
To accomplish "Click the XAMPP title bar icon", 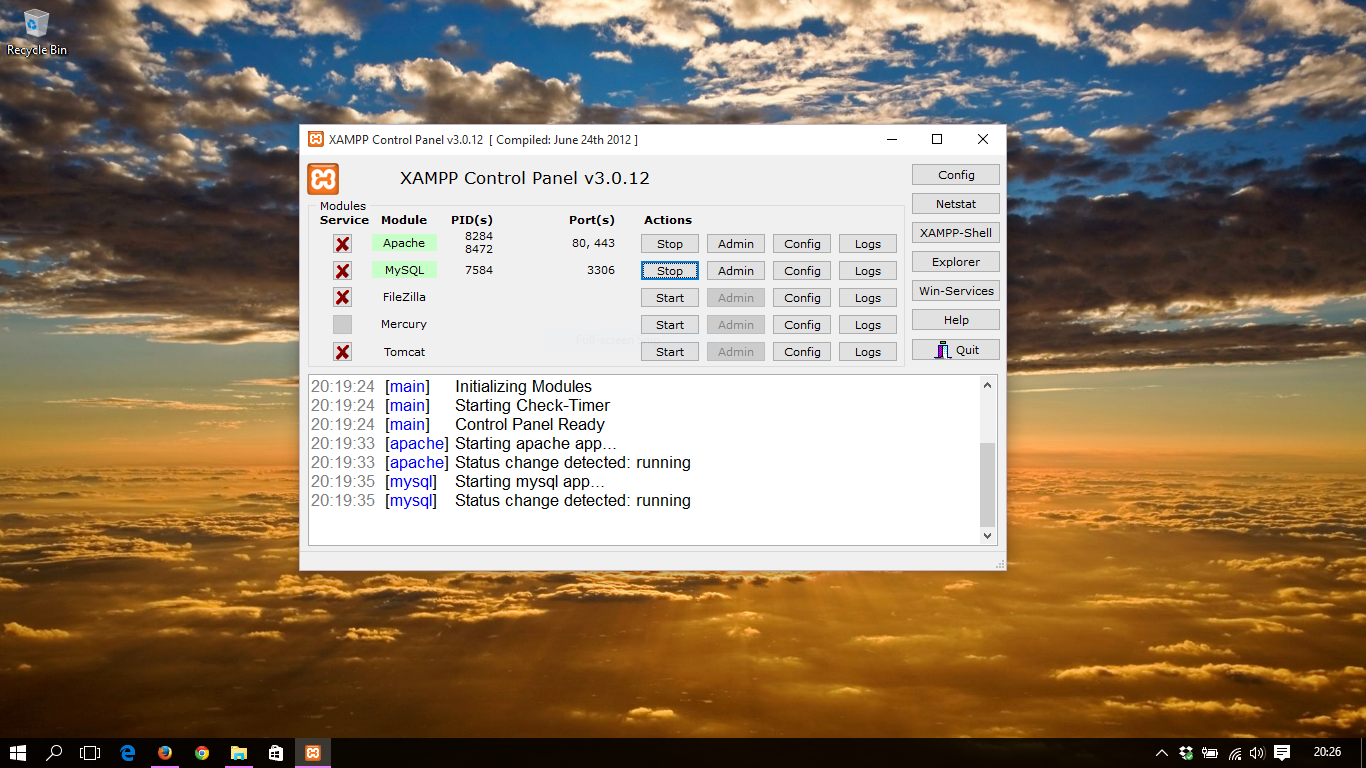I will coord(316,139).
